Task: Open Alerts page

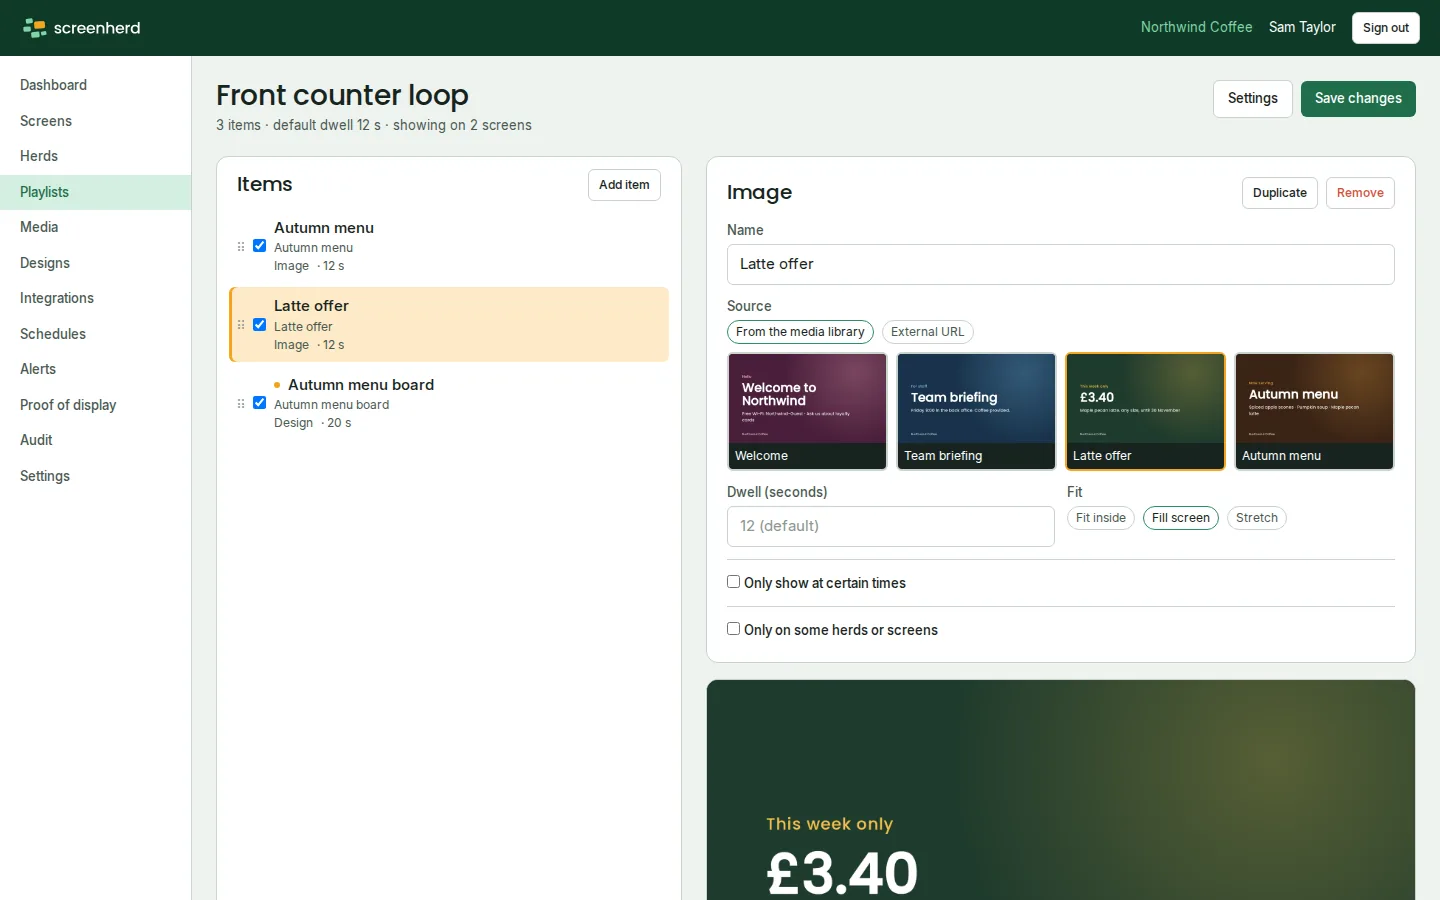Action: pyautogui.click(x=95, y=369)
